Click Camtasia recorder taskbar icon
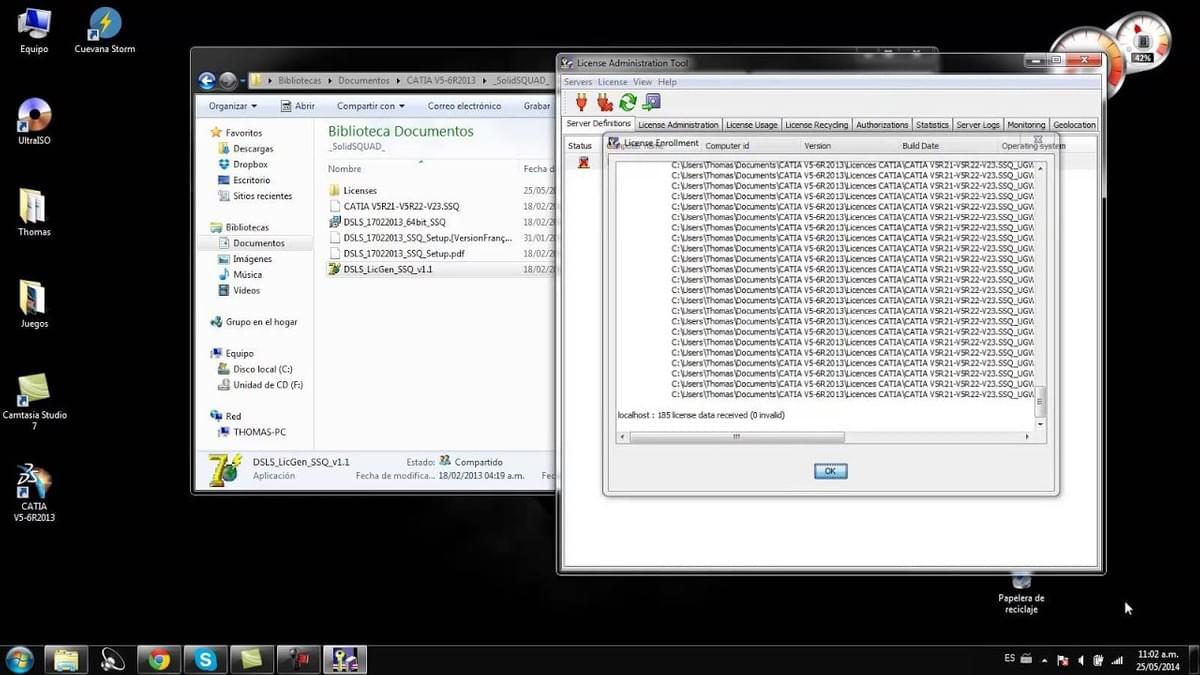This screenshot has height=675, width=1200. 298,659
